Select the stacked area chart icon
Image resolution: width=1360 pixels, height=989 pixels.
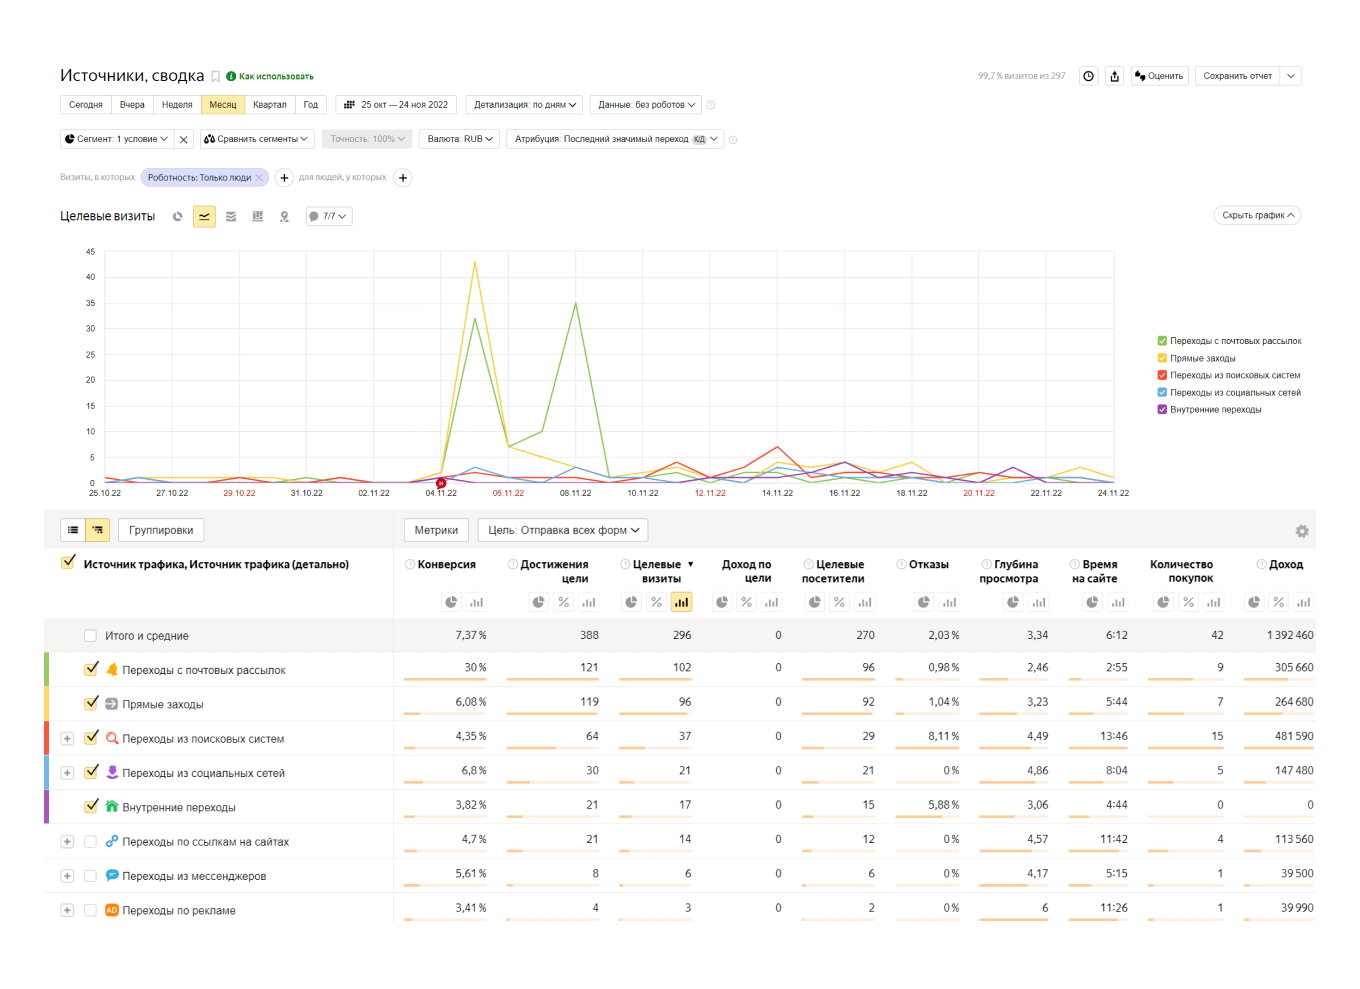[231, 217]
